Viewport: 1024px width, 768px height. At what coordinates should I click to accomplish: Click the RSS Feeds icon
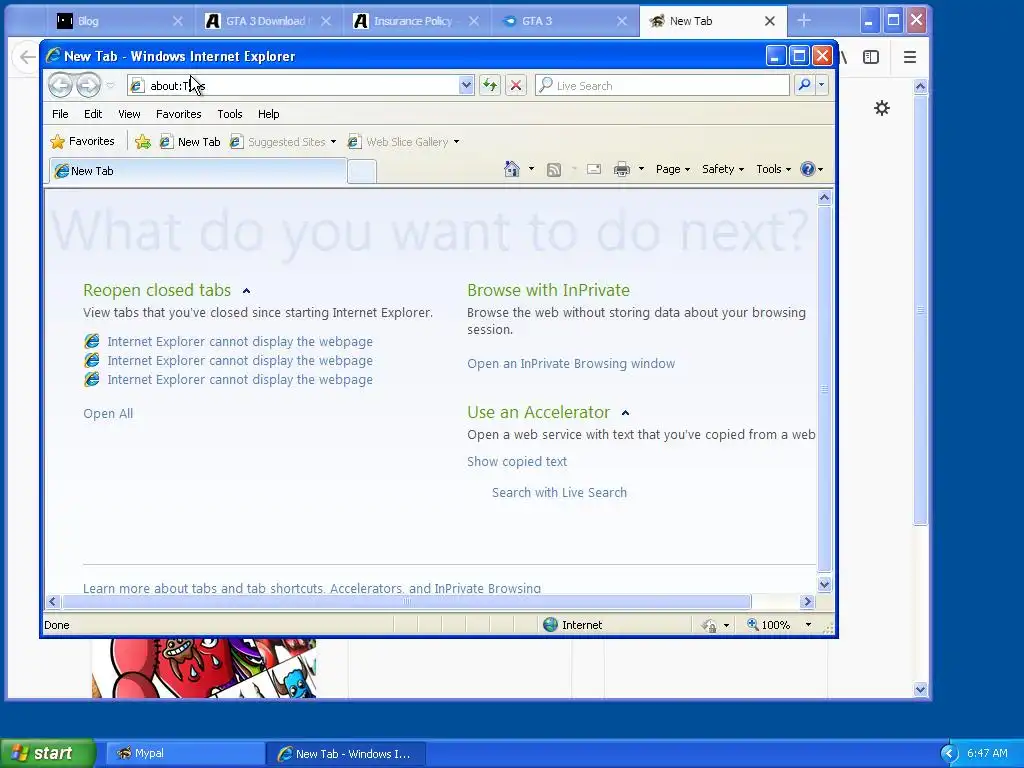point(554,170)
